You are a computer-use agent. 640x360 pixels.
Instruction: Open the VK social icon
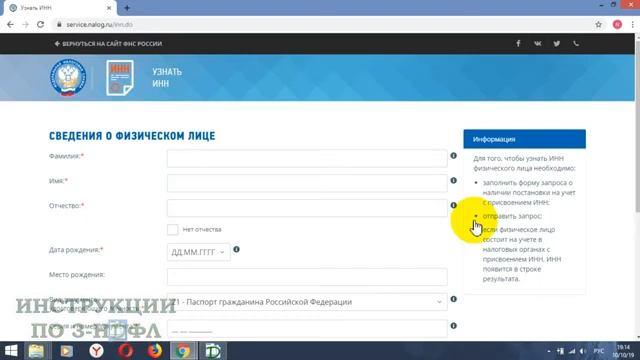tap(538, 43)
